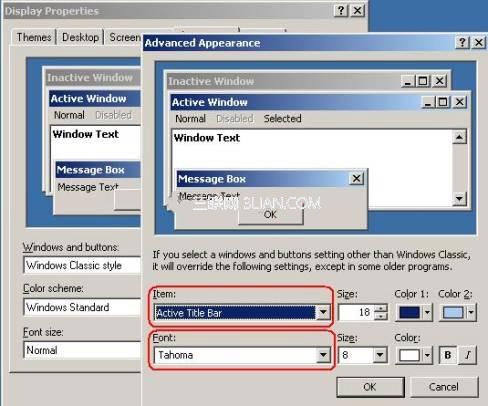488x406 pixels.
Task: Click the OK button in preview message box
Action: click(x=270, y=215)
